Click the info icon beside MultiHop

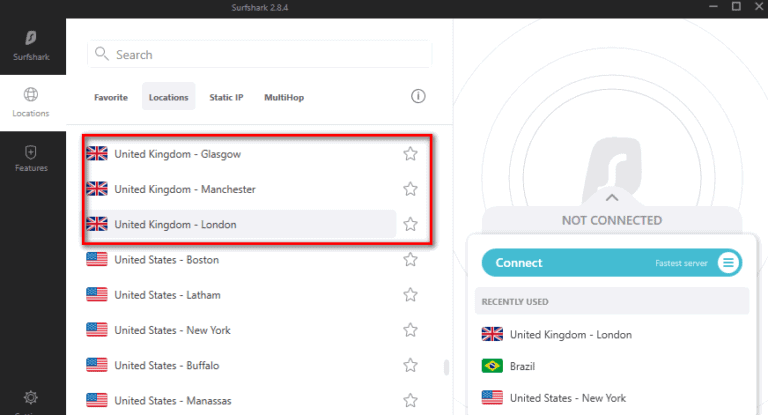(x=418, y=97)
